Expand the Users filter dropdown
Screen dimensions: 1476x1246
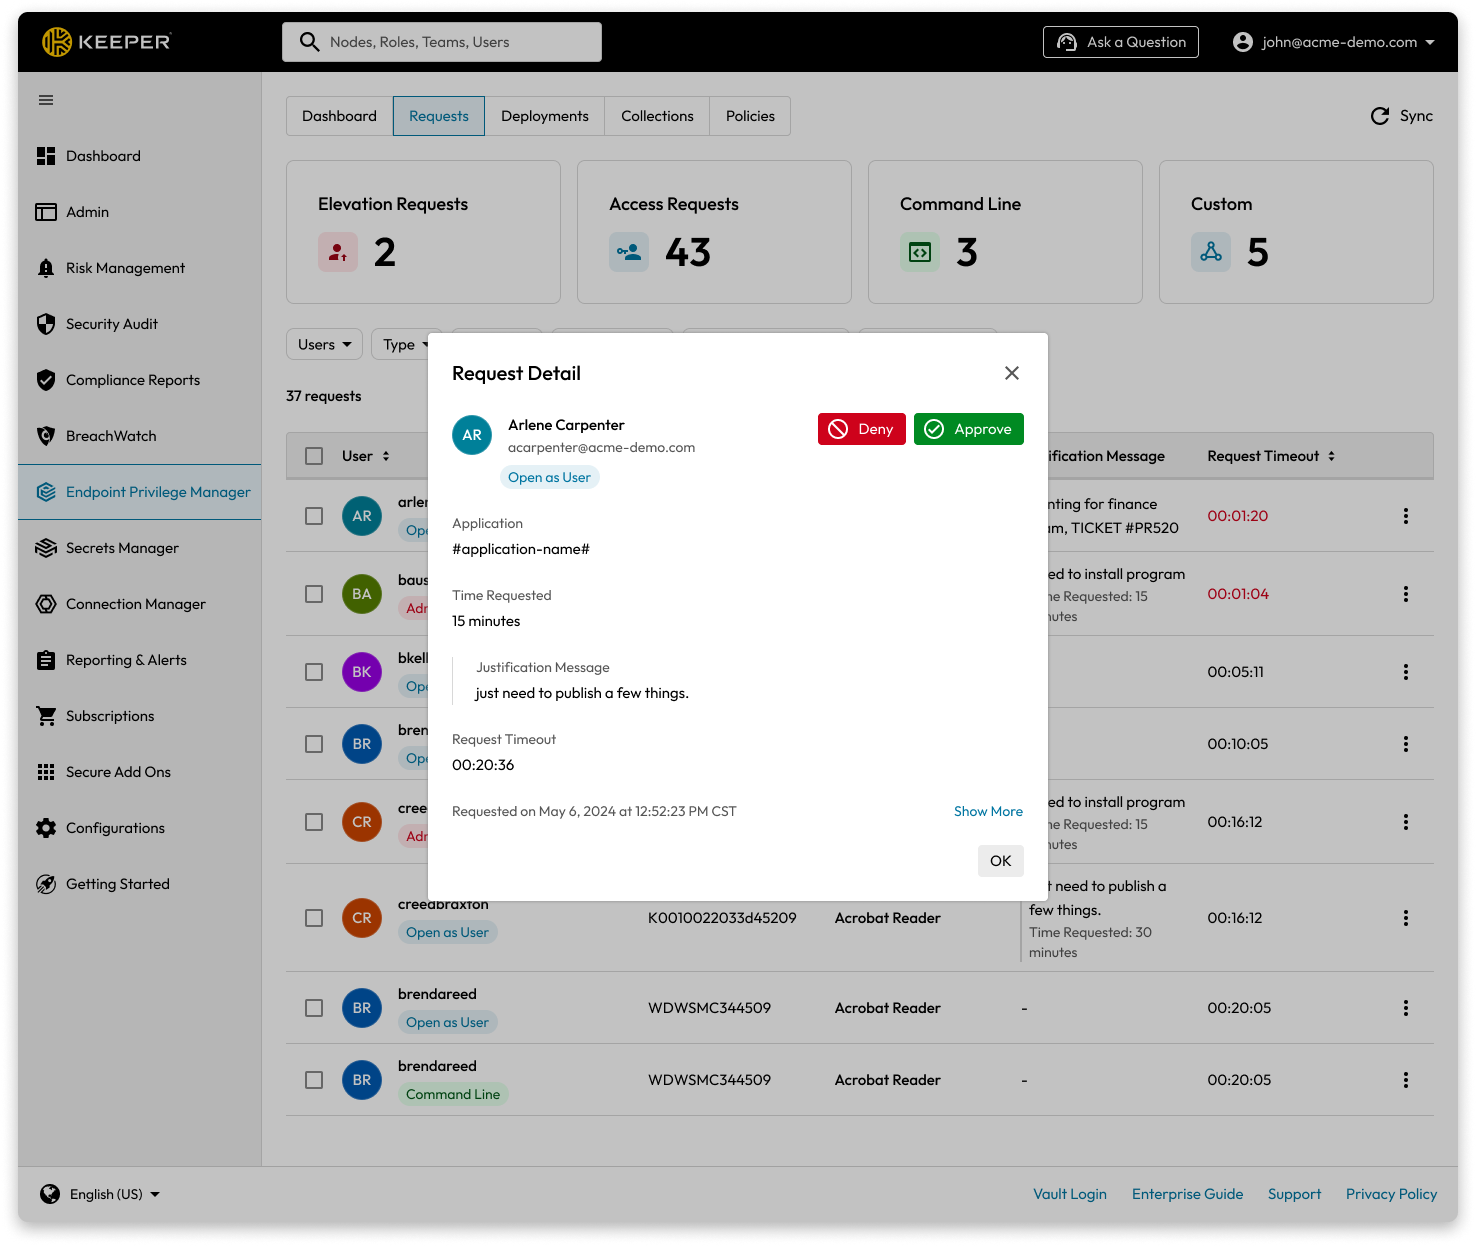pos(325,344)
